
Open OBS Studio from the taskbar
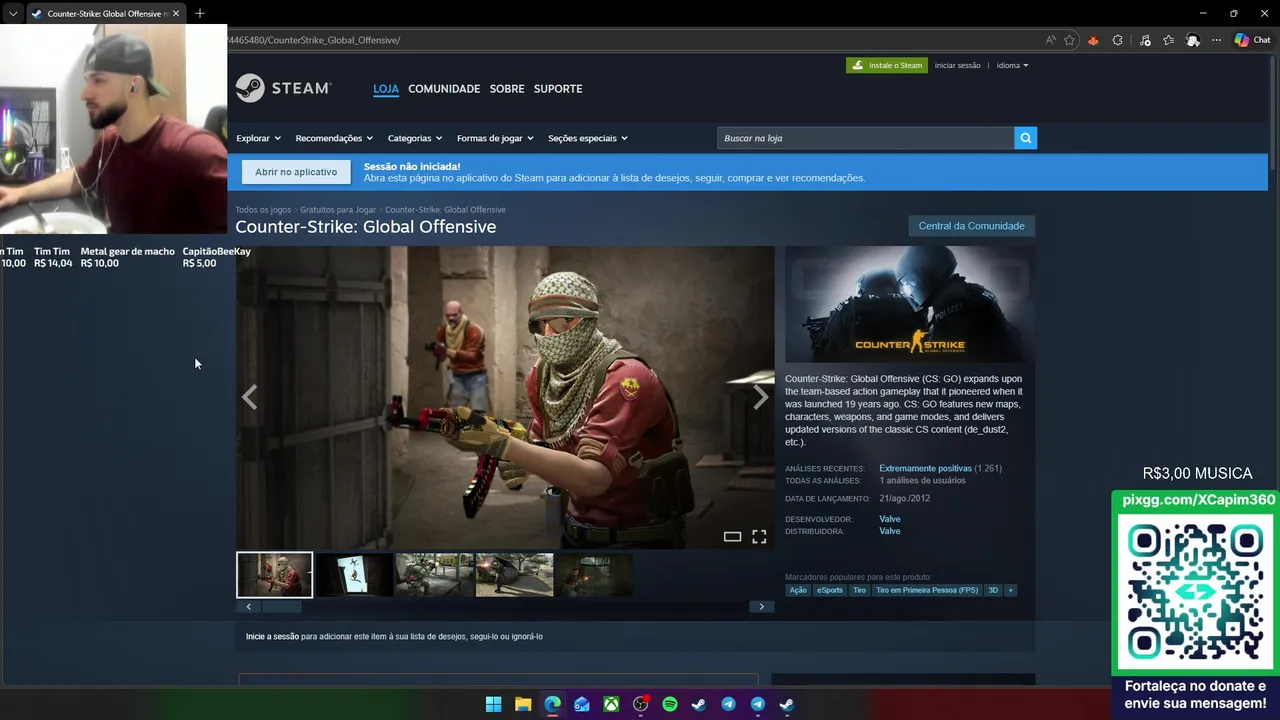pos(641,704)
